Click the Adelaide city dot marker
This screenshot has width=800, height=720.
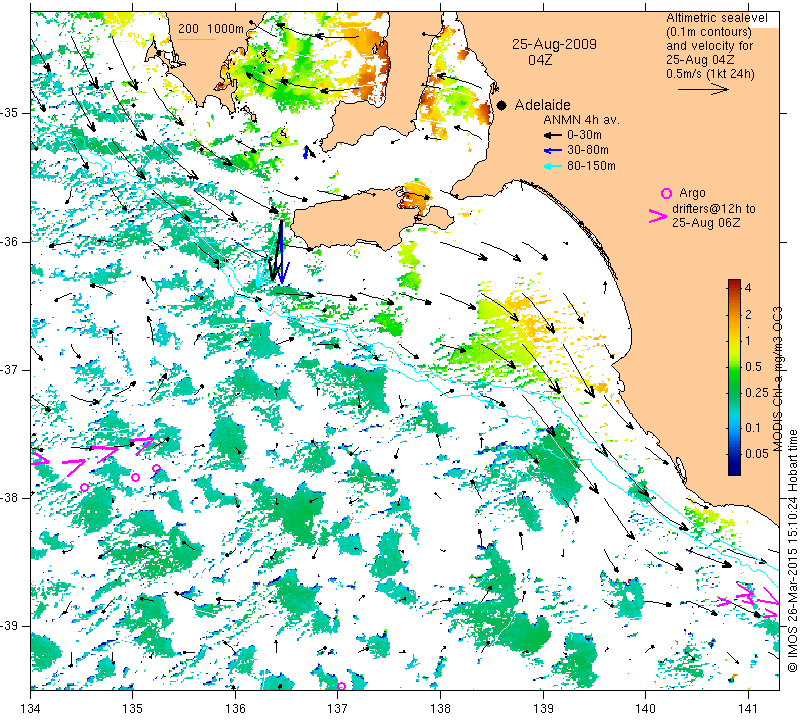[x=502, y=106]
